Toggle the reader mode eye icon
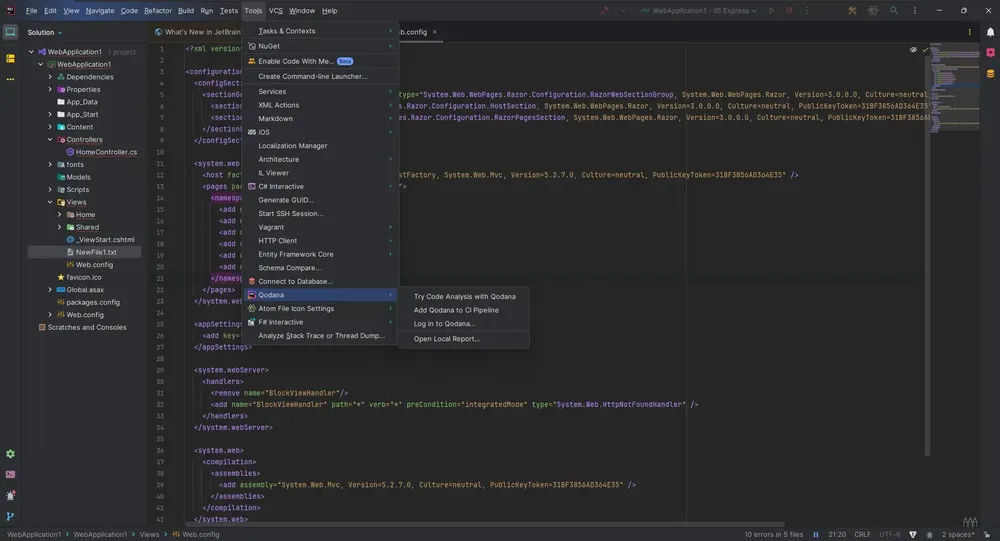 [x=913, y=49]
